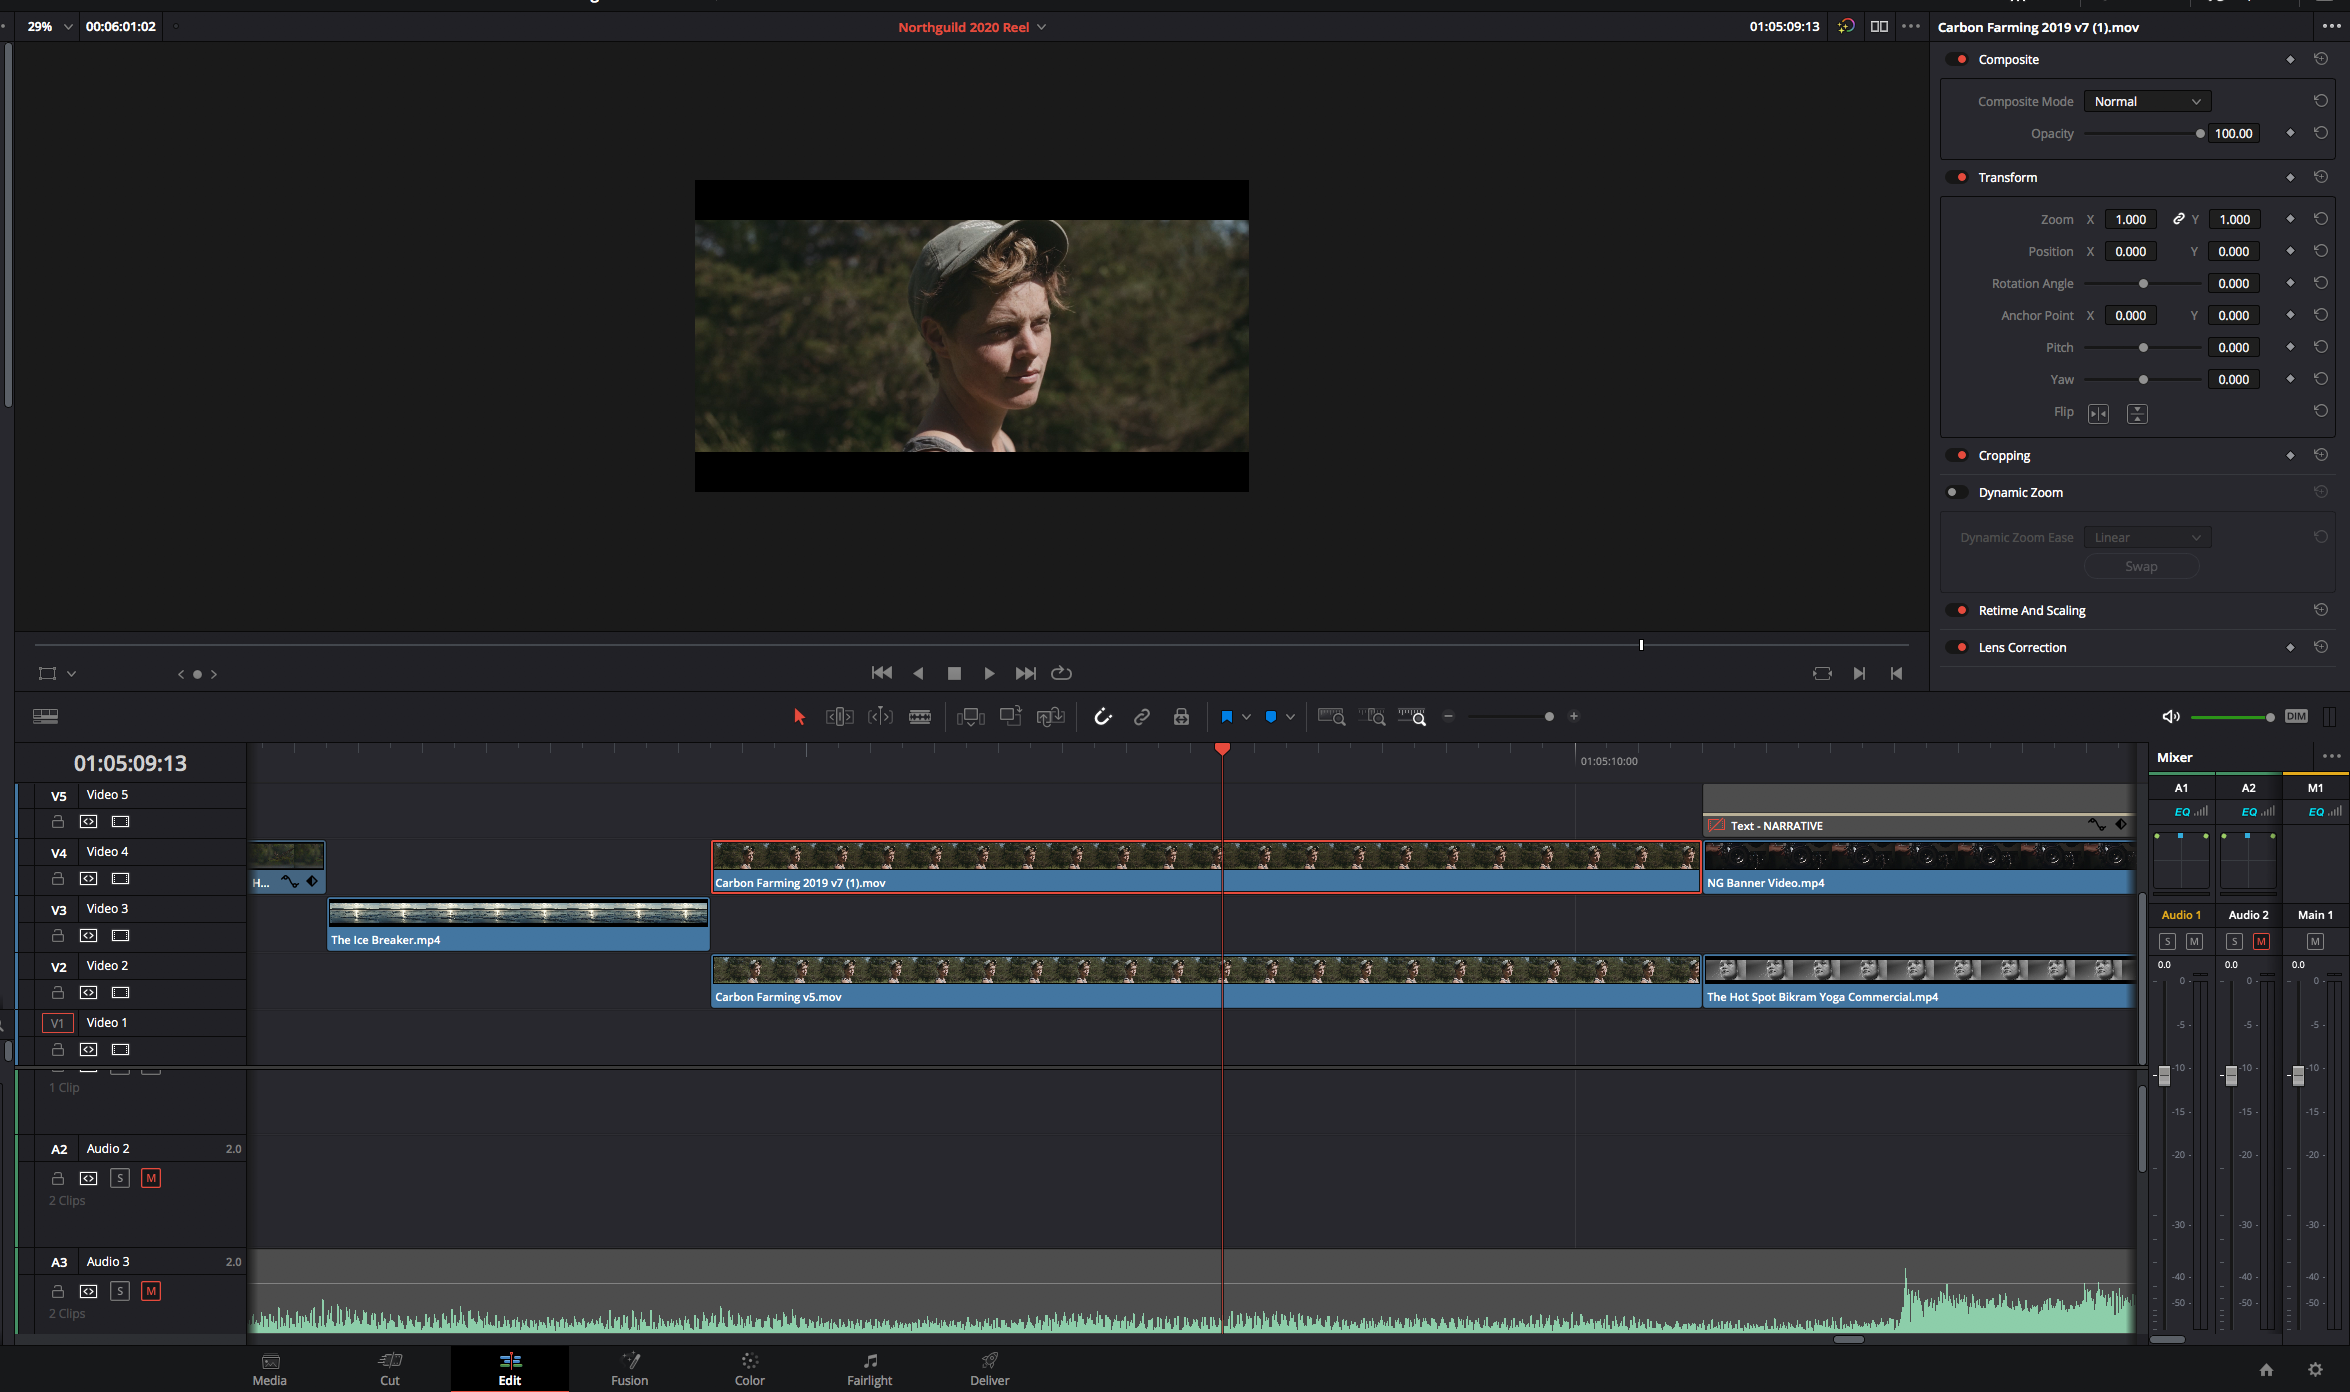Switch to the Fairlight page
This screenshot has width=2350, height=1392.
(870, 1369)
